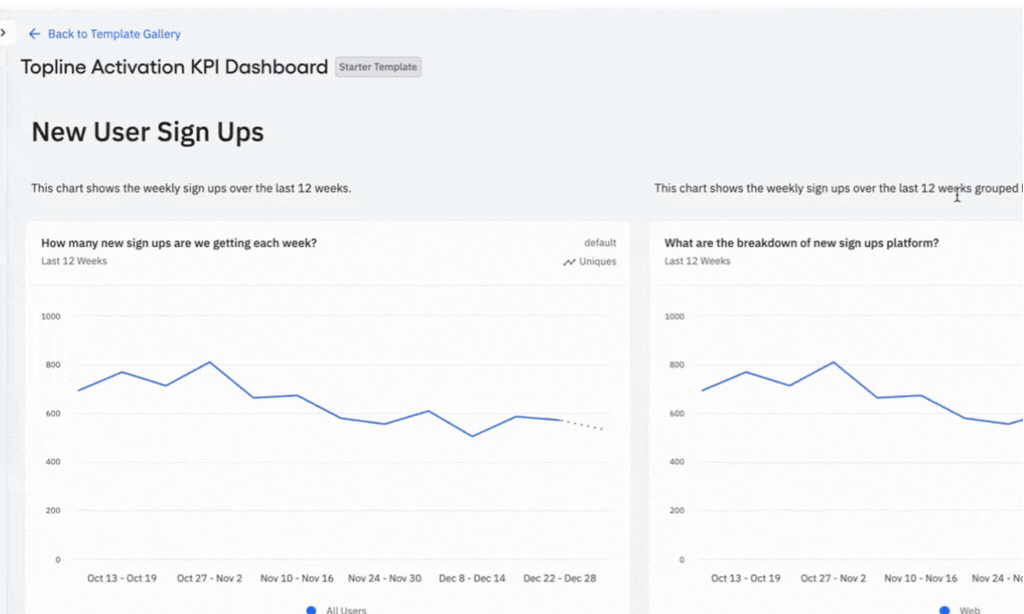This screenshot has width=1024, height=614.
Task: Click the New User Sign Ups heading
Action: (x=148, y=132)
